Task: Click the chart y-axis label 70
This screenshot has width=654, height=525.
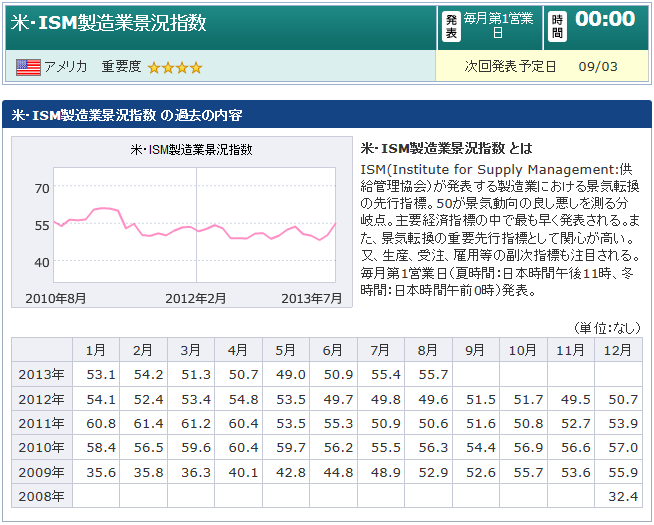Action: click(x=42, y=188)
